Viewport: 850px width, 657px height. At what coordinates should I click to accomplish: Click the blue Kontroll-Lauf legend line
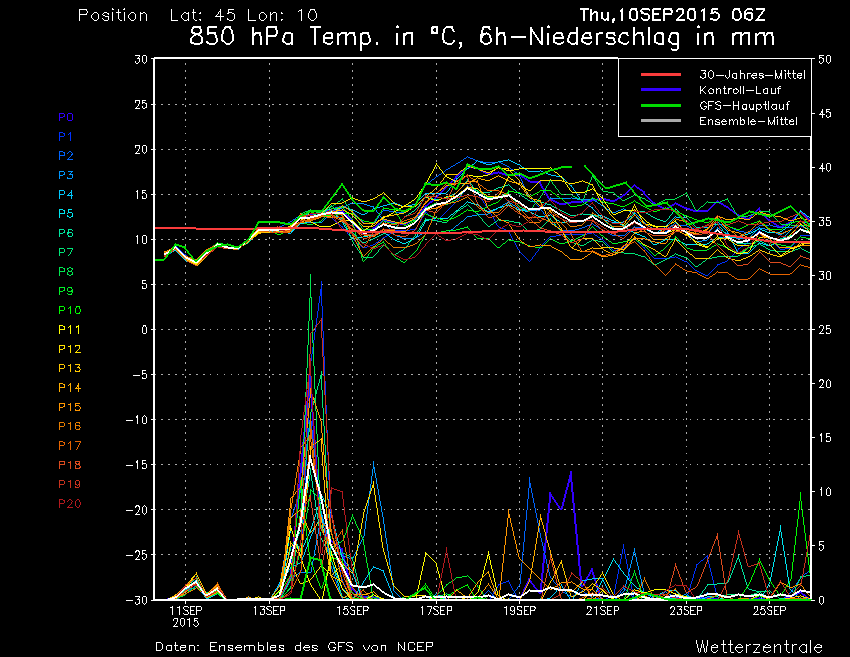point(661,90)
